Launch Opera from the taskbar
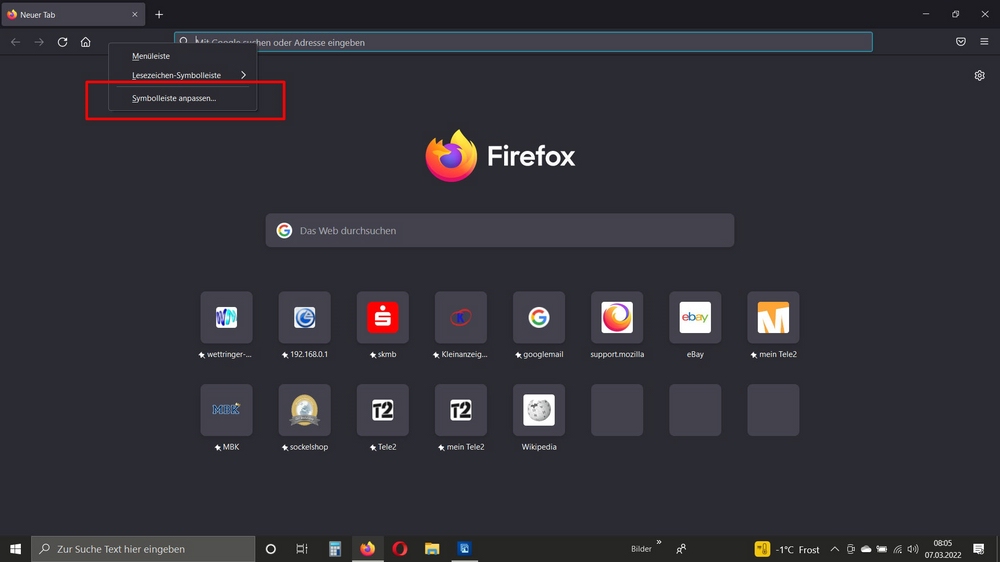1000x562 pixels. (x=400, y=549)
